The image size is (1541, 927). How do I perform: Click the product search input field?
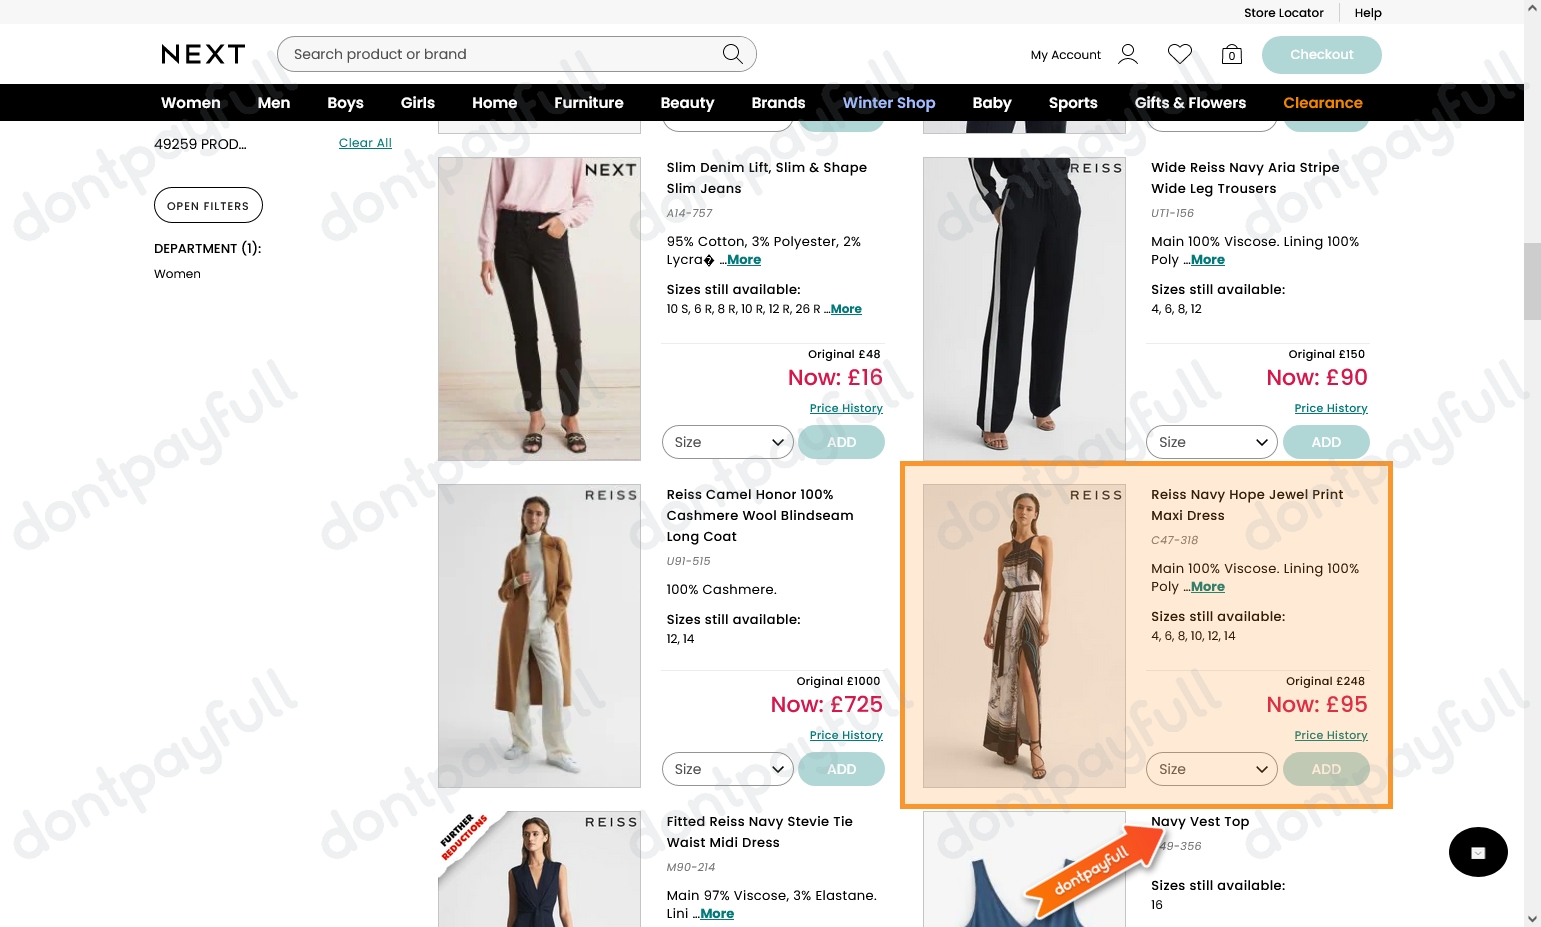516,54
